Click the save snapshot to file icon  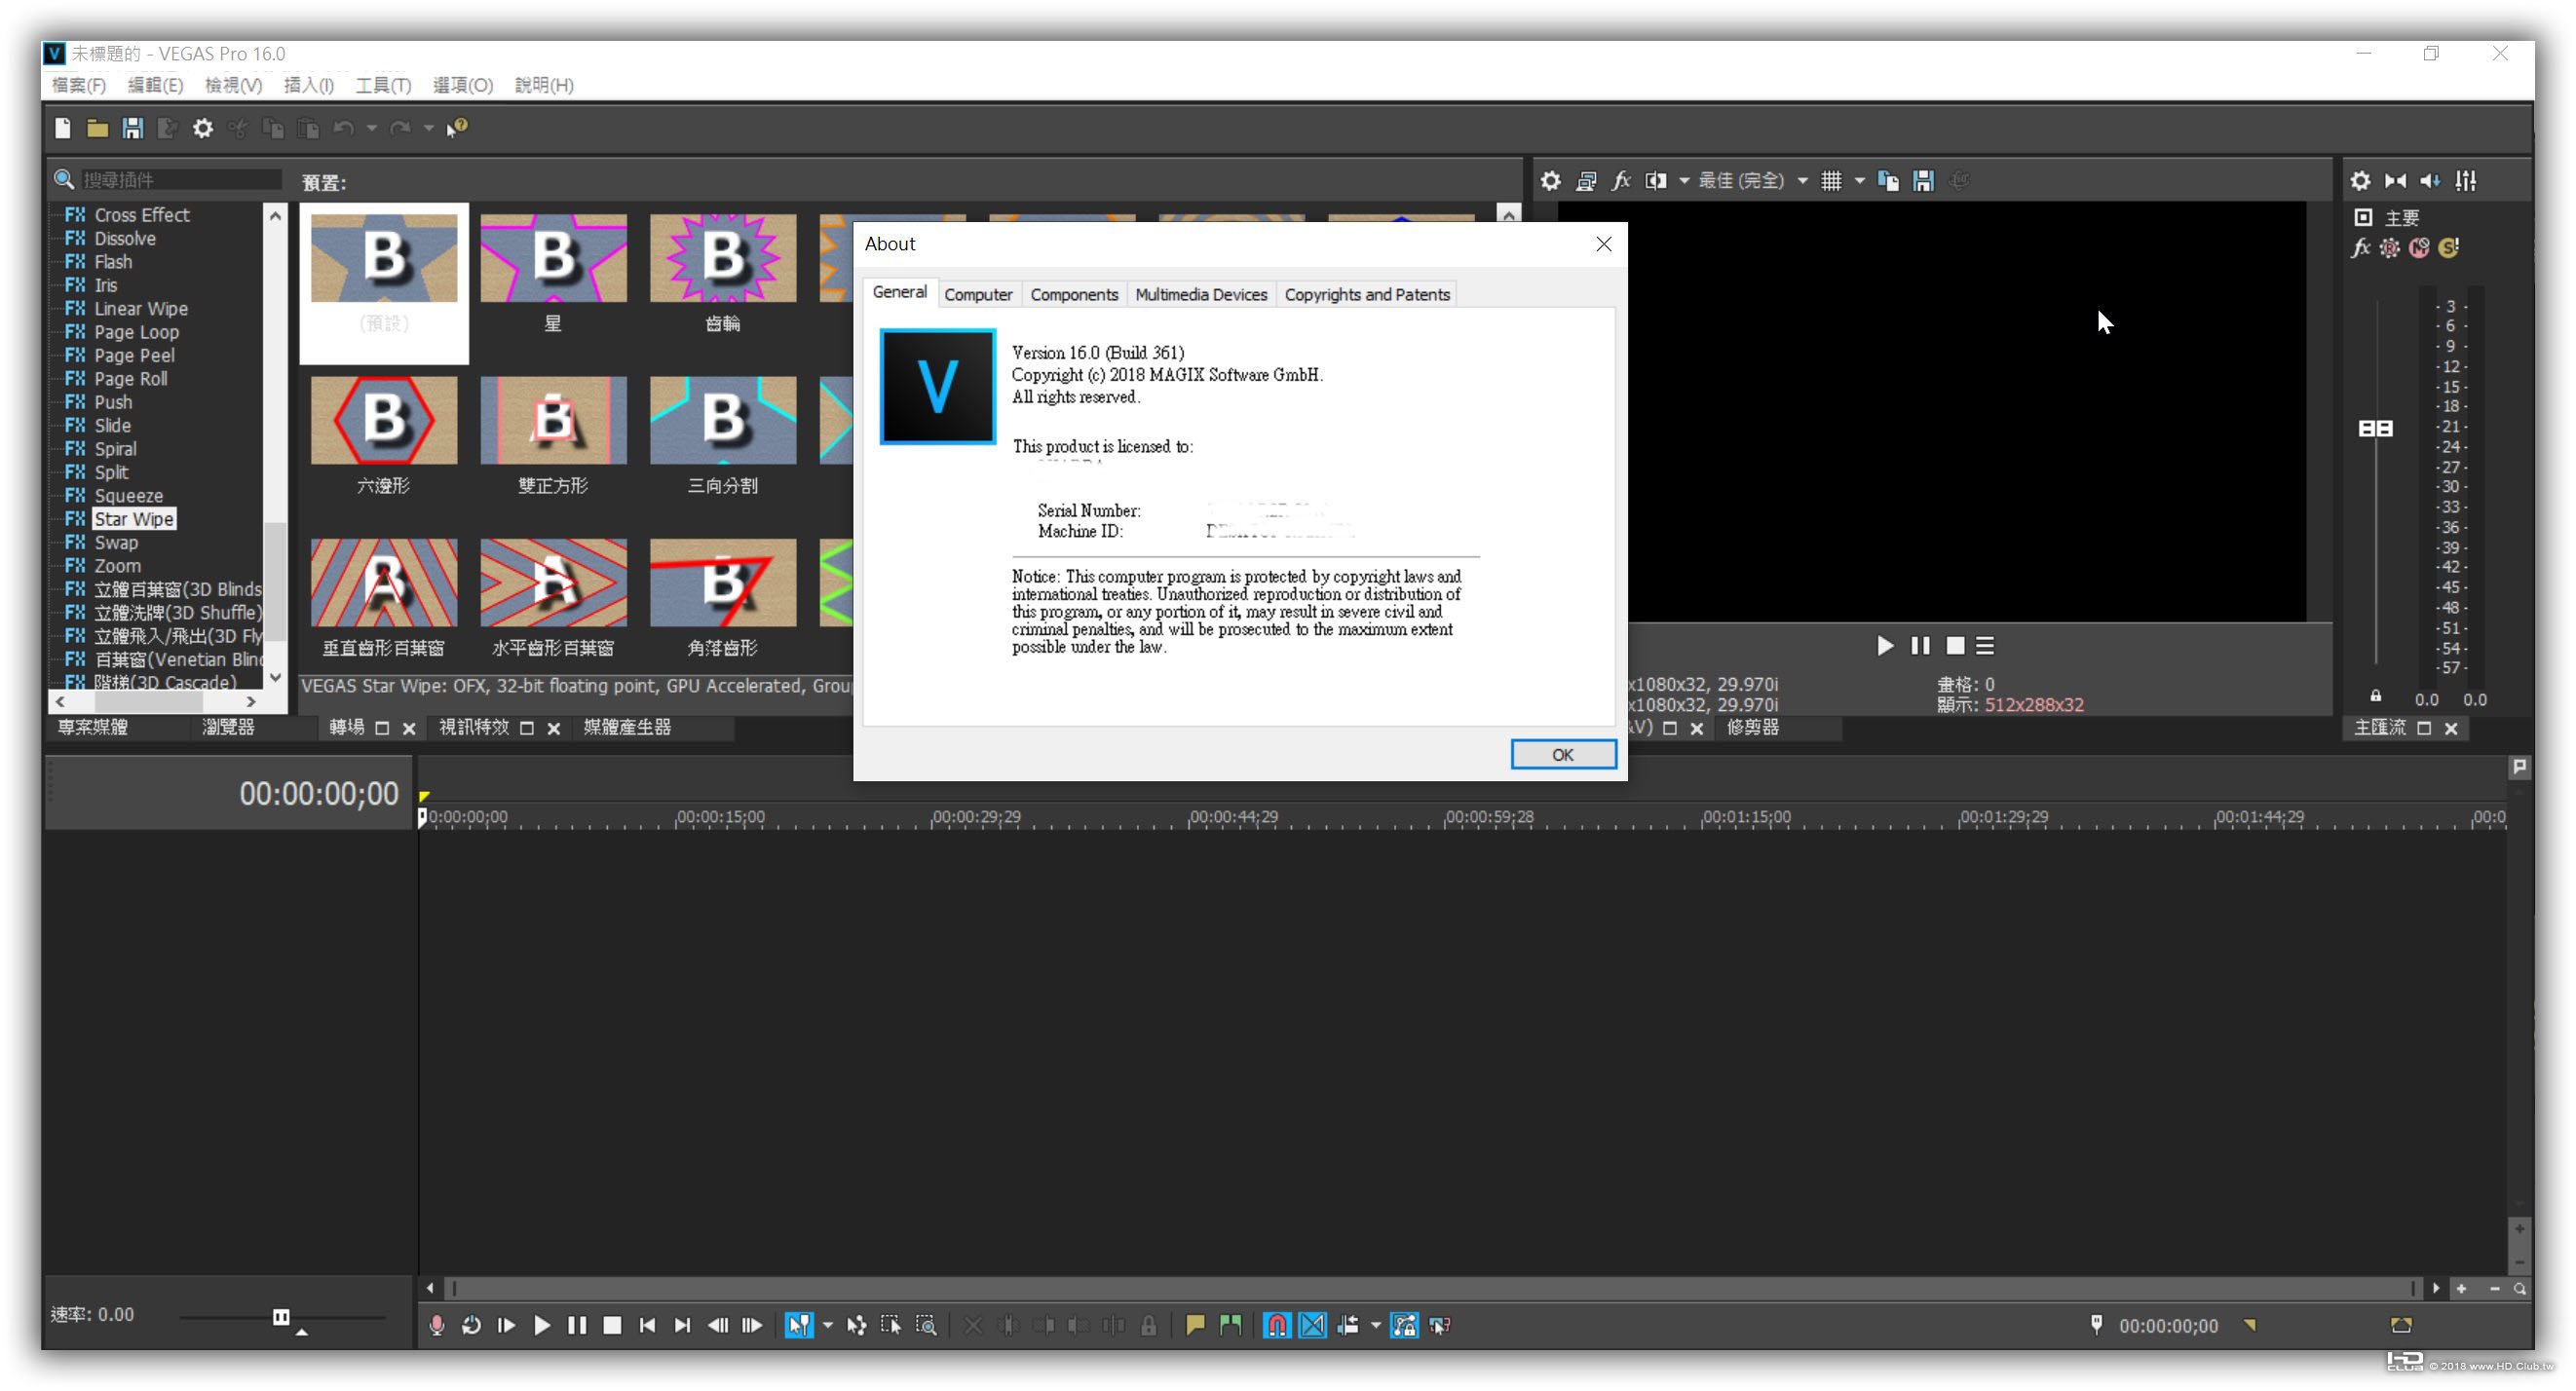tap(1923, 181)
